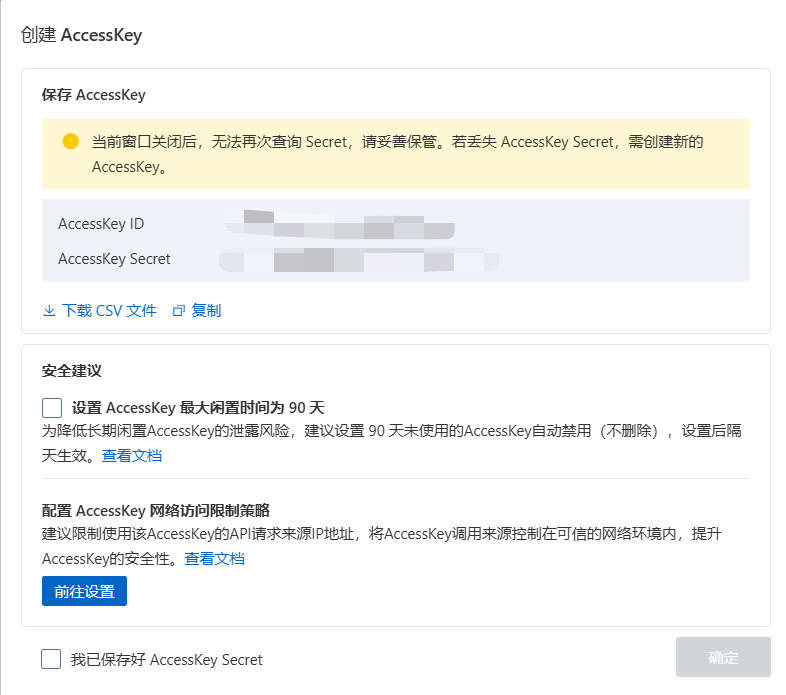Click the 创建 AccessKey dialog title
Viewport: 786px width, 695px height.
point(82,36)
